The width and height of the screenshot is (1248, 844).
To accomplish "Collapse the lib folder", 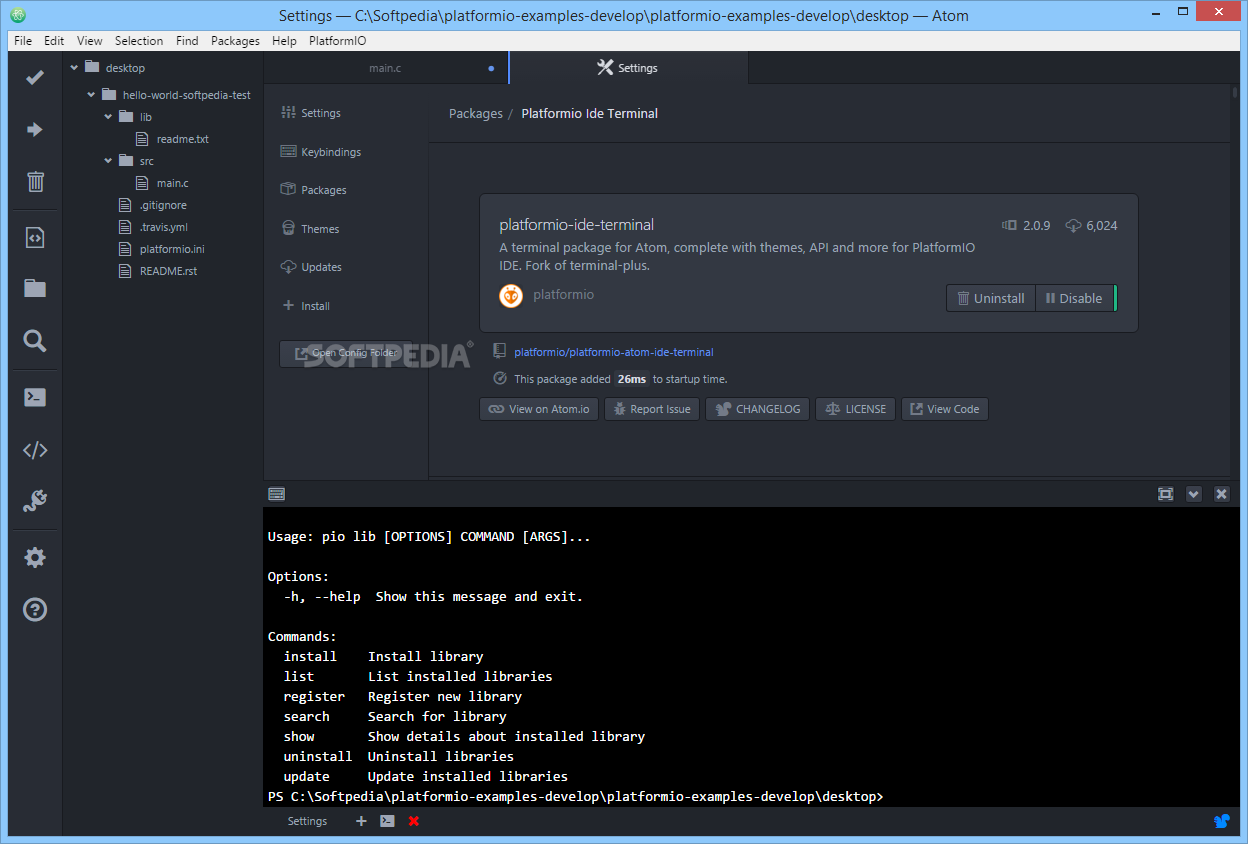I will pyautogui.click(x=109, y=117).
